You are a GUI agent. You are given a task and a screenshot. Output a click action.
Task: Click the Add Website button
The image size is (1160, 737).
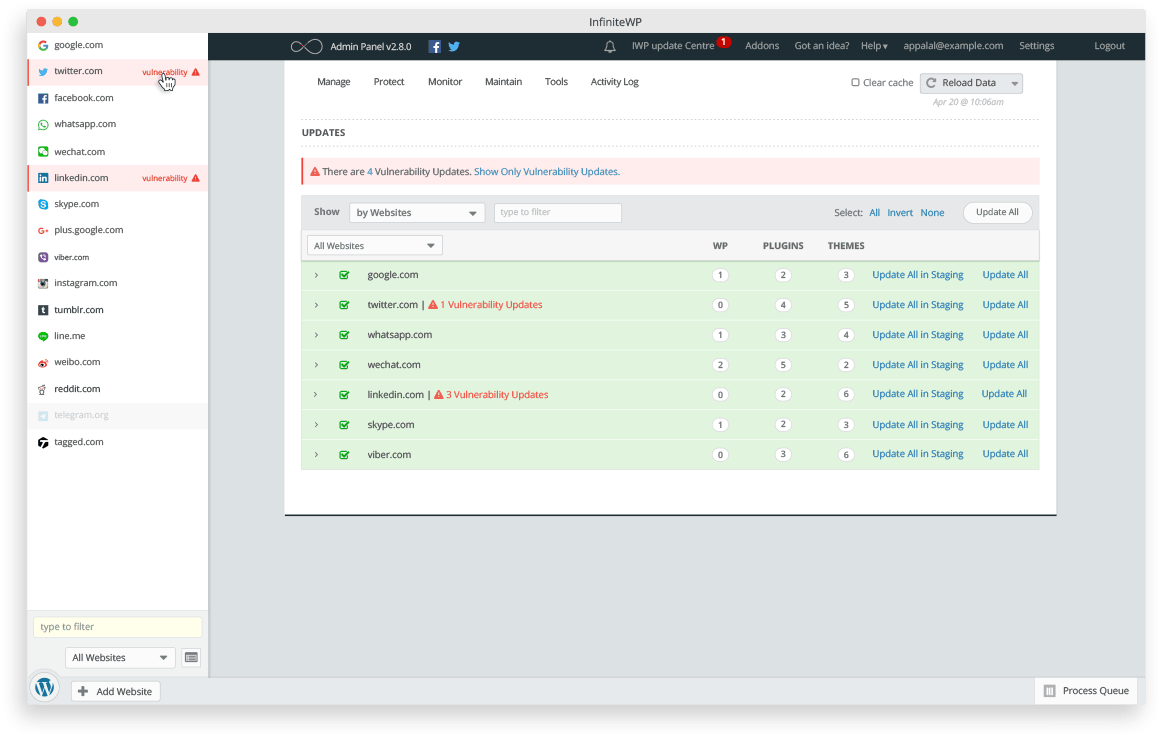coord(116,691)
